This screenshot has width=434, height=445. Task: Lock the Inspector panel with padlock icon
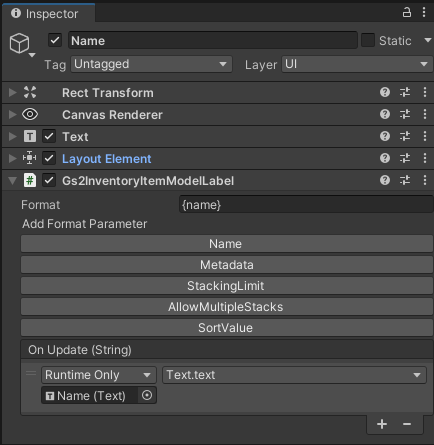click(407, 13)
